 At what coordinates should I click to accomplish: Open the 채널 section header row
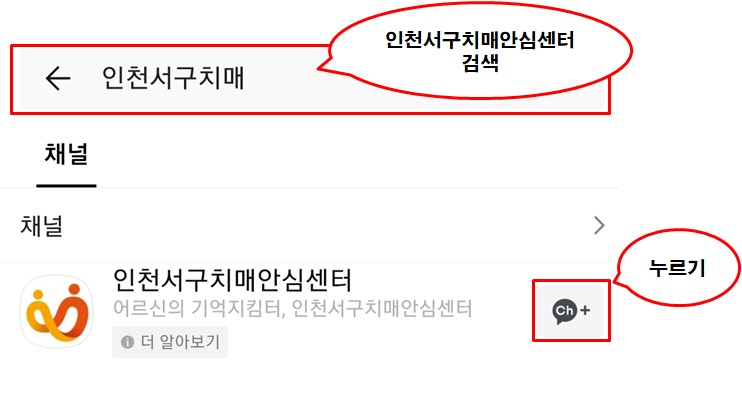(x=309, y=225)
